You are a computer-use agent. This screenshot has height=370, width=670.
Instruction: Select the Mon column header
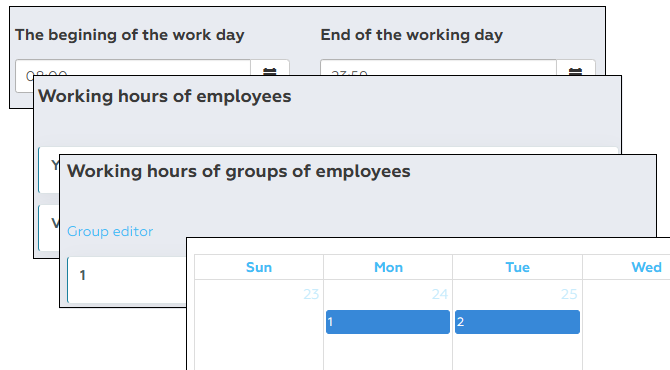(x=388, y=267)
